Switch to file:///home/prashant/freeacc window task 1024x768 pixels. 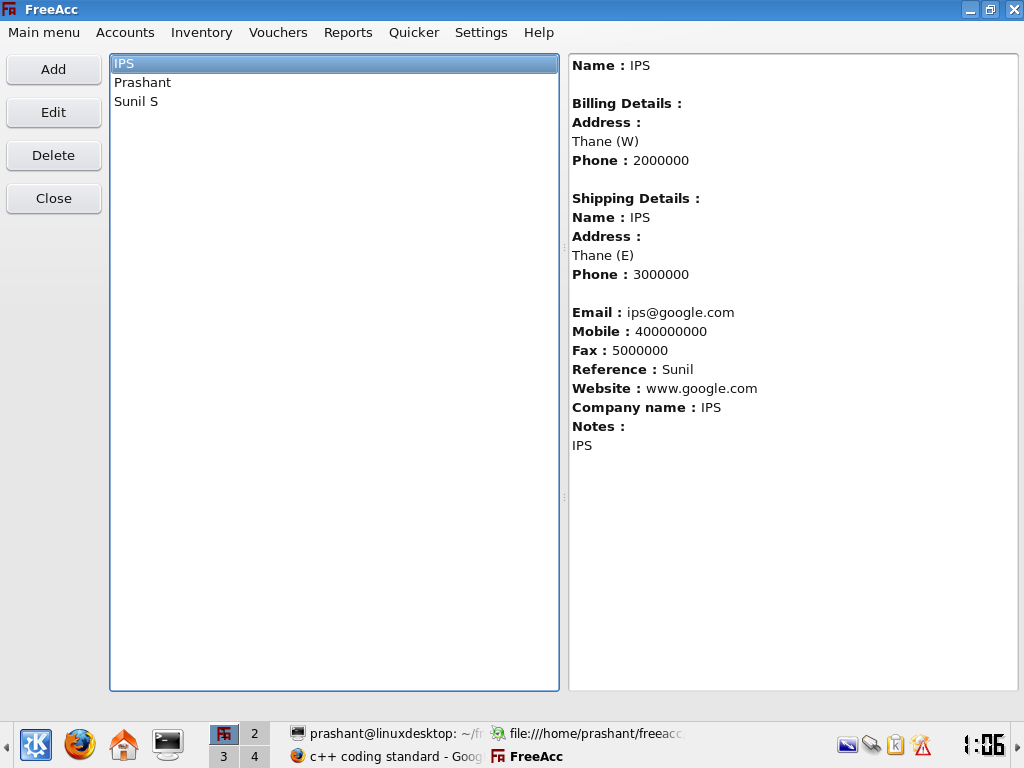pos(586,733)
